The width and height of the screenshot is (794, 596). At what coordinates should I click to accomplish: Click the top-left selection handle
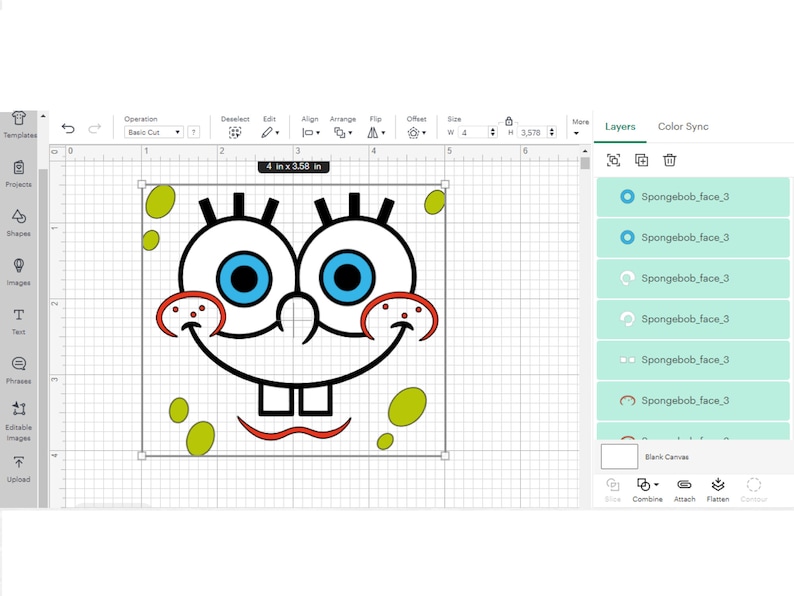(142, 184)
